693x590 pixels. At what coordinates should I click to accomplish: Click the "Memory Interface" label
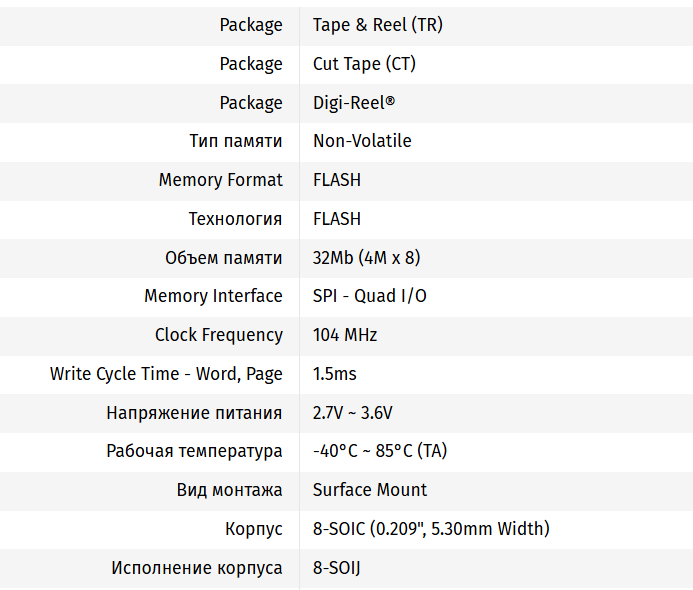213,296
